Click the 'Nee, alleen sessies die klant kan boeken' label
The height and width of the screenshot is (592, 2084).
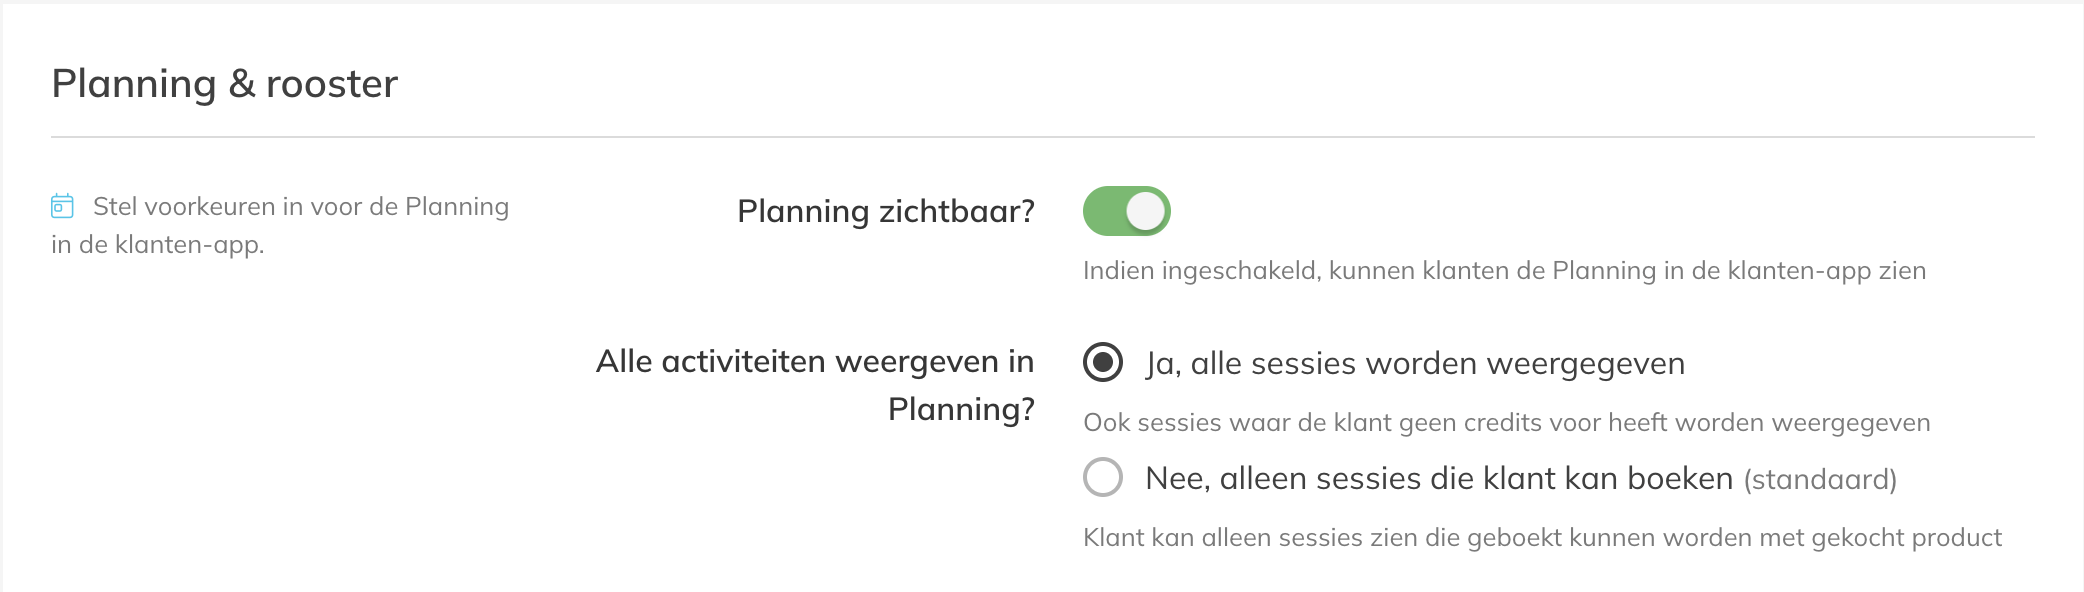click(1439, 478)
